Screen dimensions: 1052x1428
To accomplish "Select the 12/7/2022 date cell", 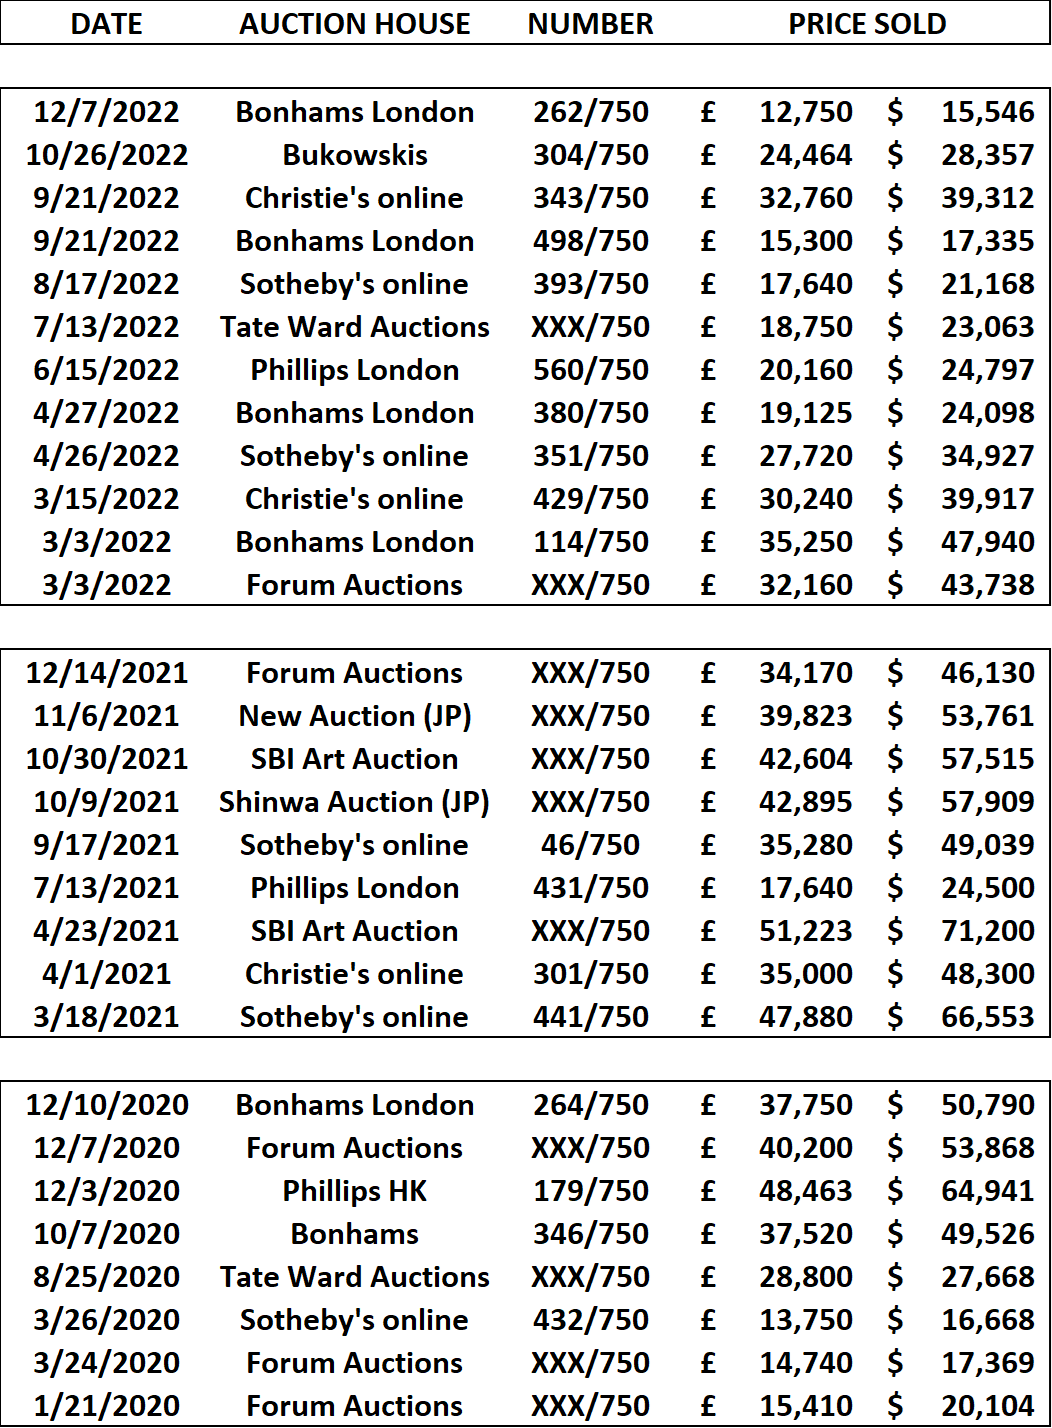I will coord(106,112).
